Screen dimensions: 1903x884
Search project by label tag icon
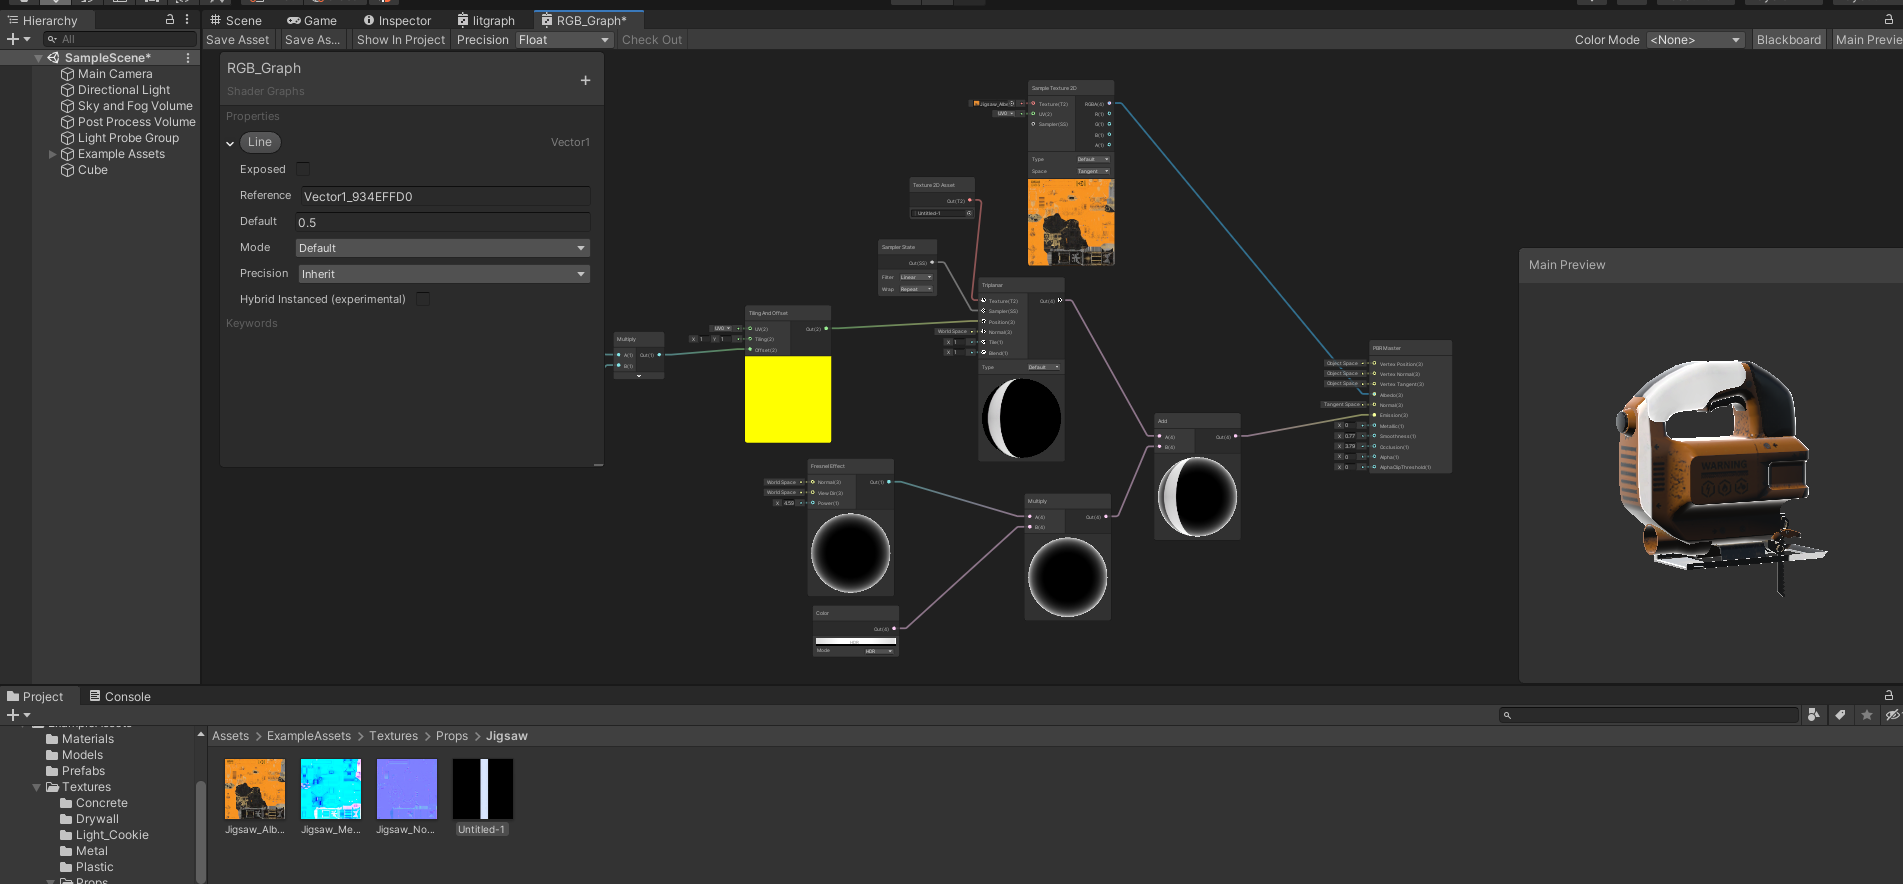click(x=1840, y=714)
